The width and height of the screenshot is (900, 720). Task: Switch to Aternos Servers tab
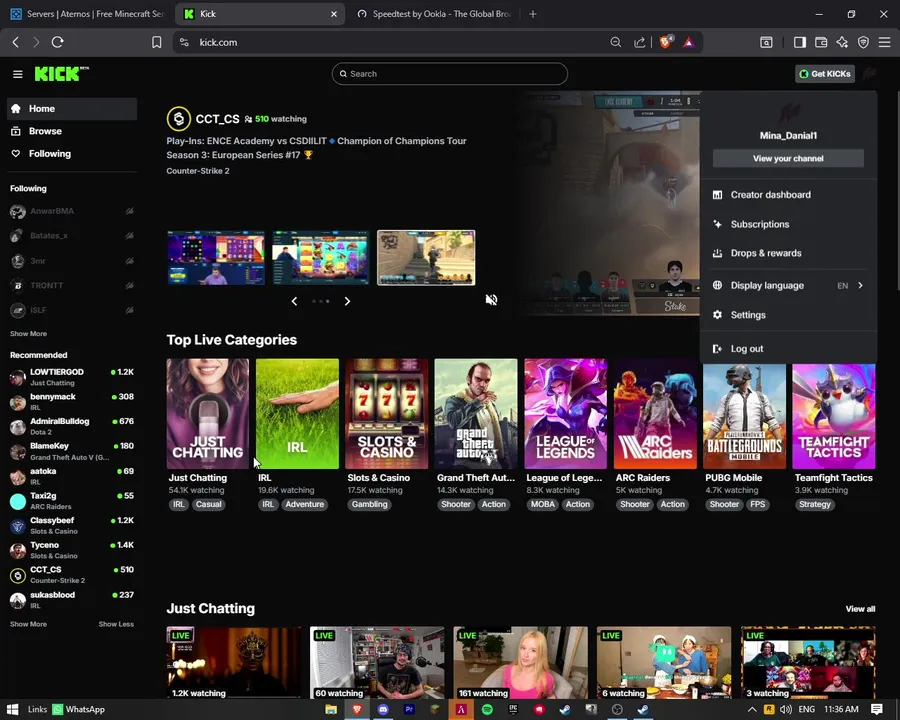pos(87,14)
